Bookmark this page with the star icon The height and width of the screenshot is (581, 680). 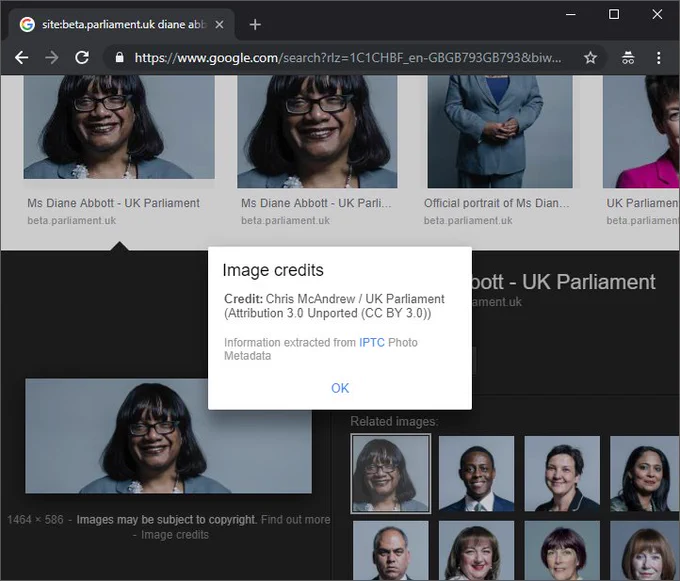[x=590, y=58]
